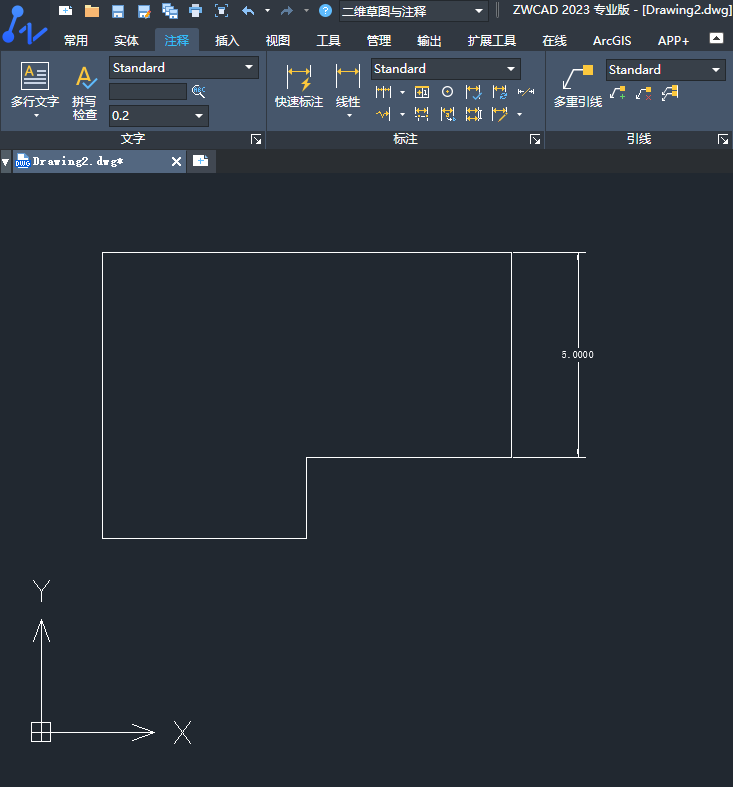Screen dimensions: 733x787
Task: Open the APP+ ribbon tab
Action: (673, 41)
